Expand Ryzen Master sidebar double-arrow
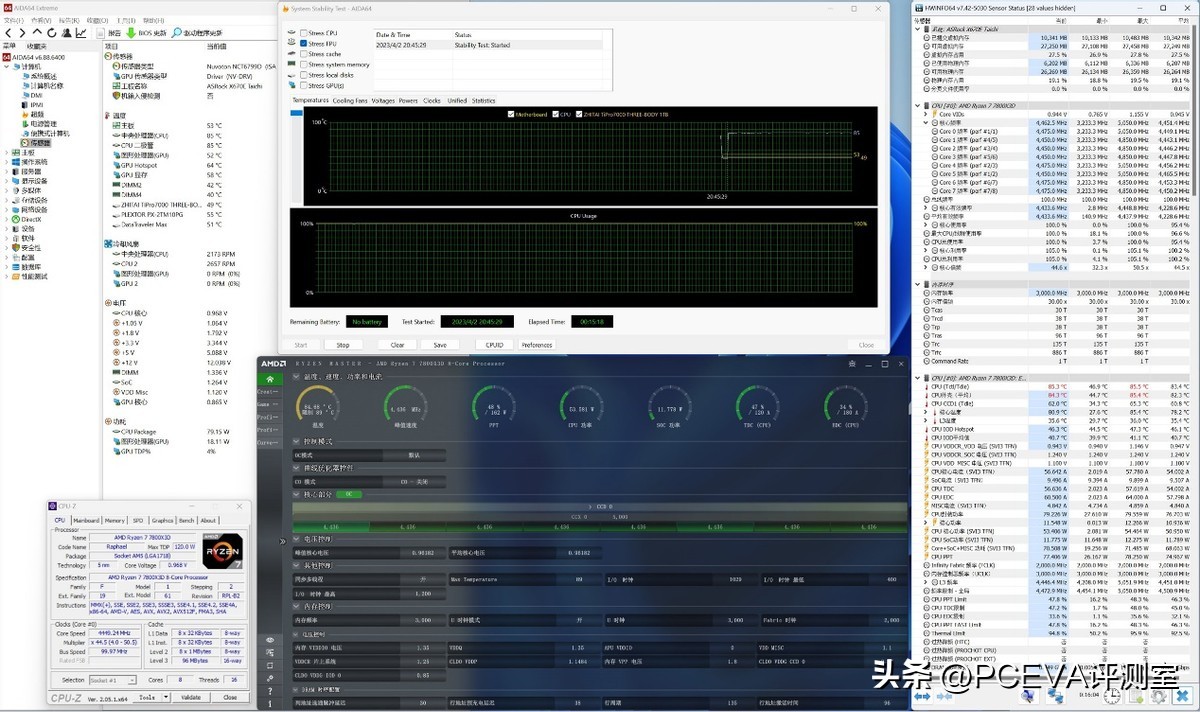The height and width of the screenshot is (712, 1200). tap(282, 542)
